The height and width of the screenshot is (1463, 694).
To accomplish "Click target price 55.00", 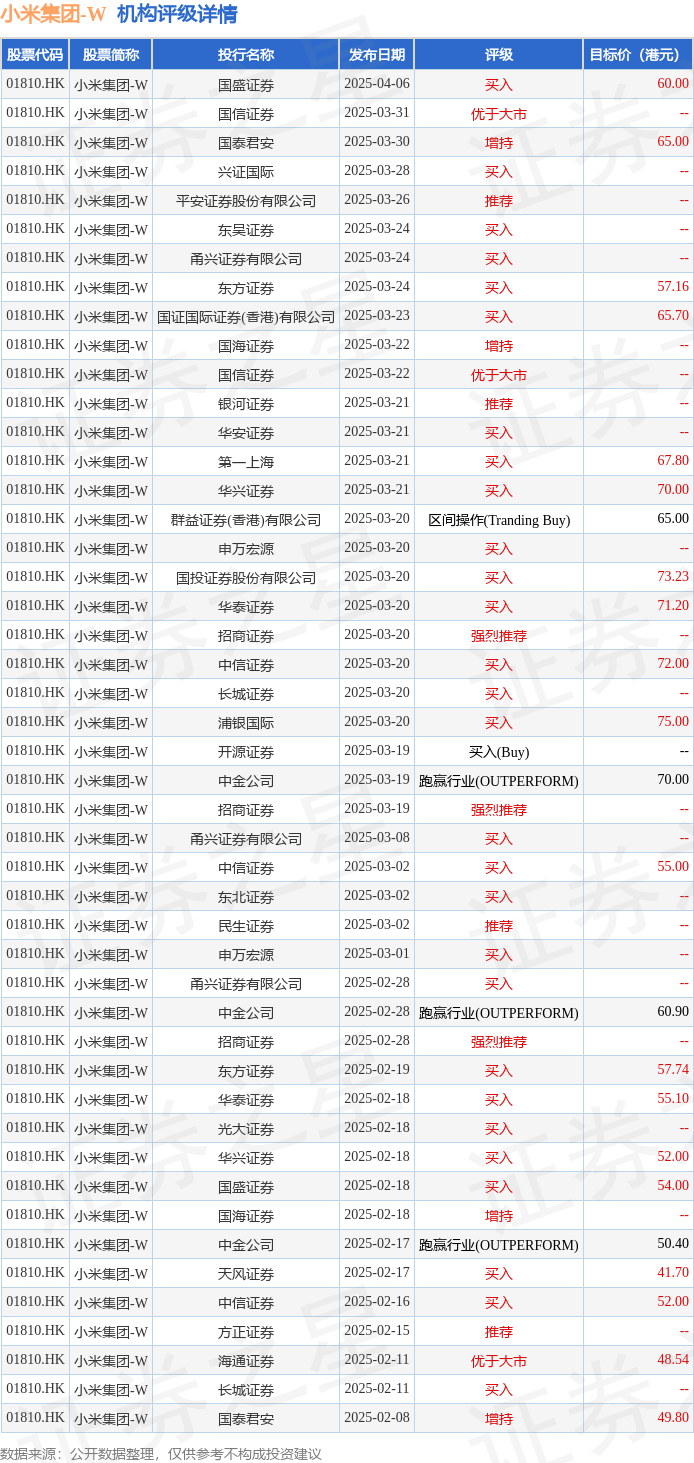I will click(x=673, y=867).
